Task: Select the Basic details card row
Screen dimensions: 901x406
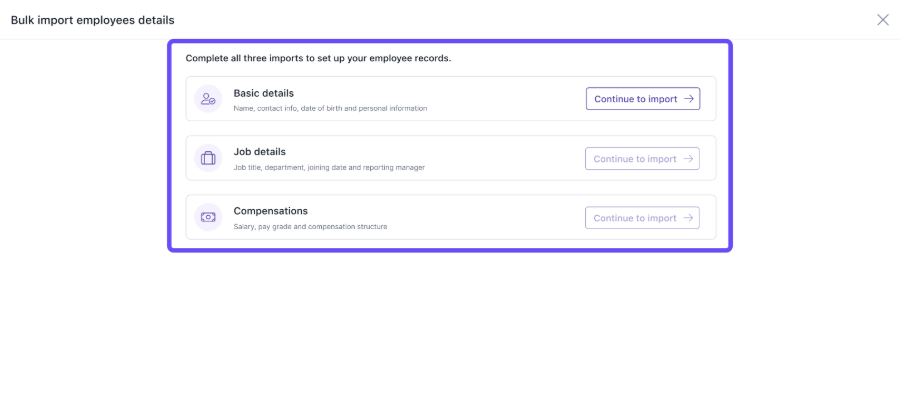Action: tap(451, 99)
